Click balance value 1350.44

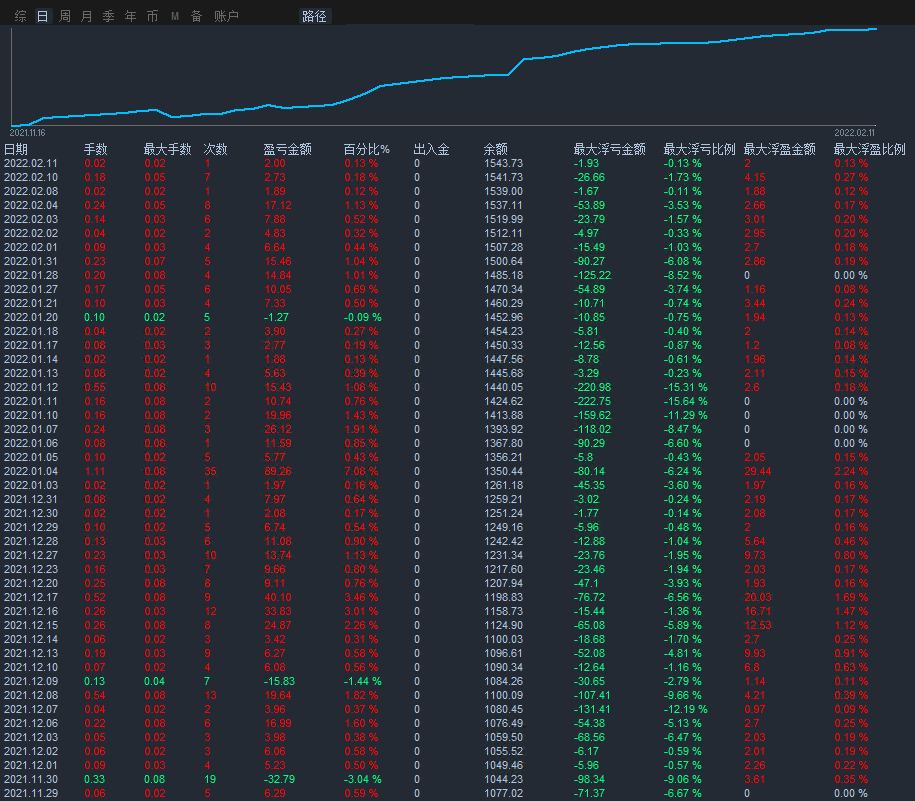point(504,471)
